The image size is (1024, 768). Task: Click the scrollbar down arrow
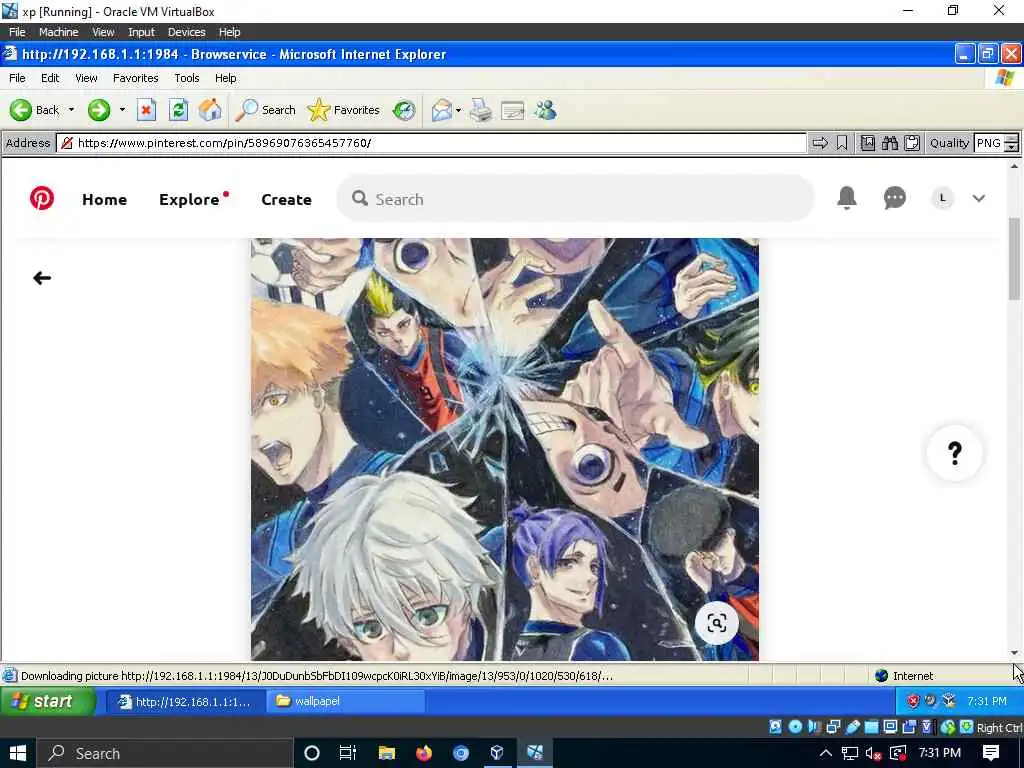(x=1014, y=652)
